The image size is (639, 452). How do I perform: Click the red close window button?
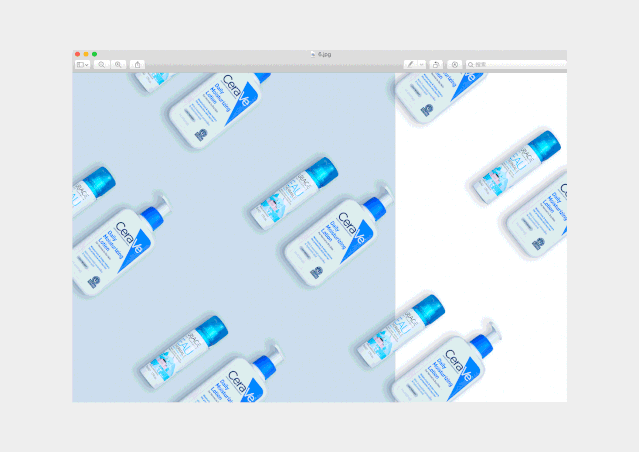(77, 54)
